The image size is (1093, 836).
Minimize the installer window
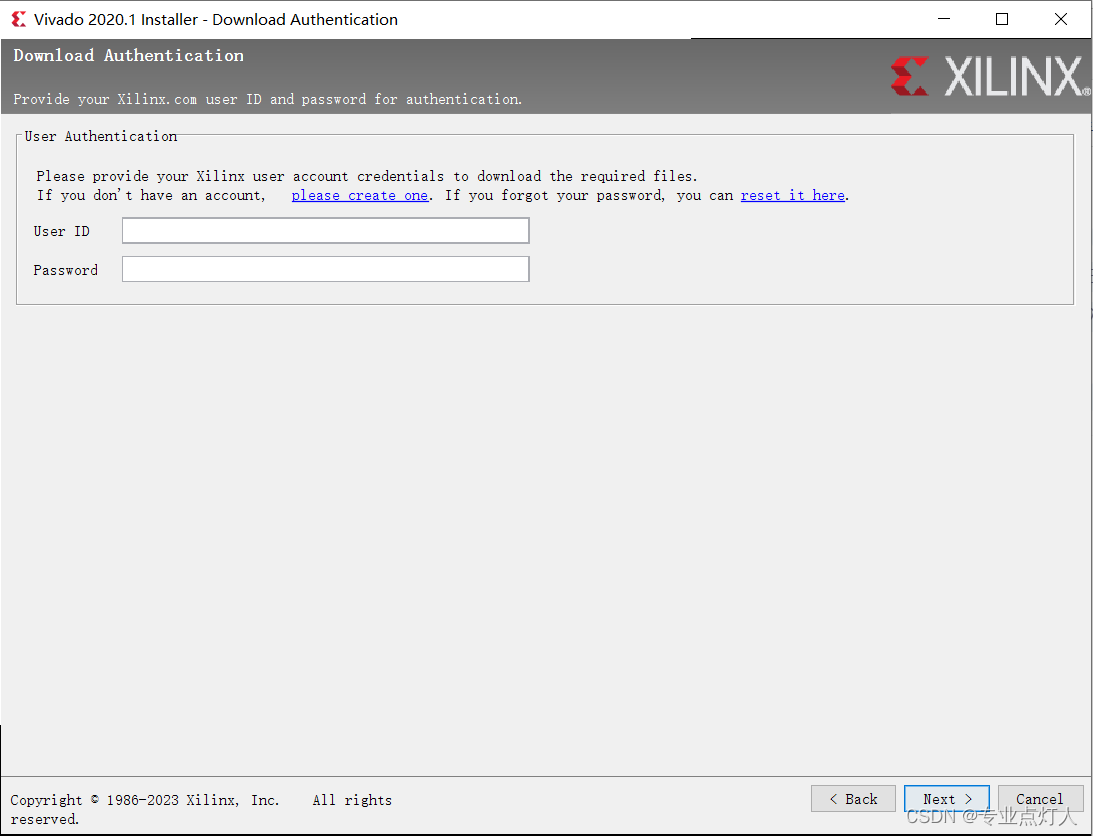click(944, 19)
